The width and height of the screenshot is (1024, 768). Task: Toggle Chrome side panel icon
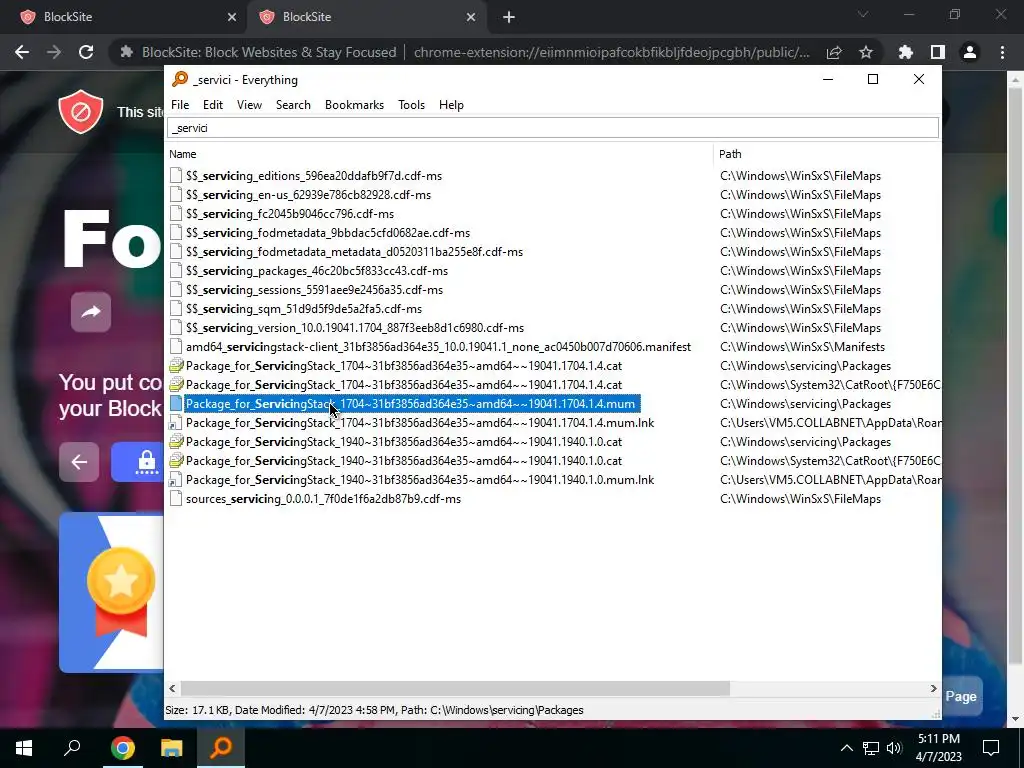[938, 52]
